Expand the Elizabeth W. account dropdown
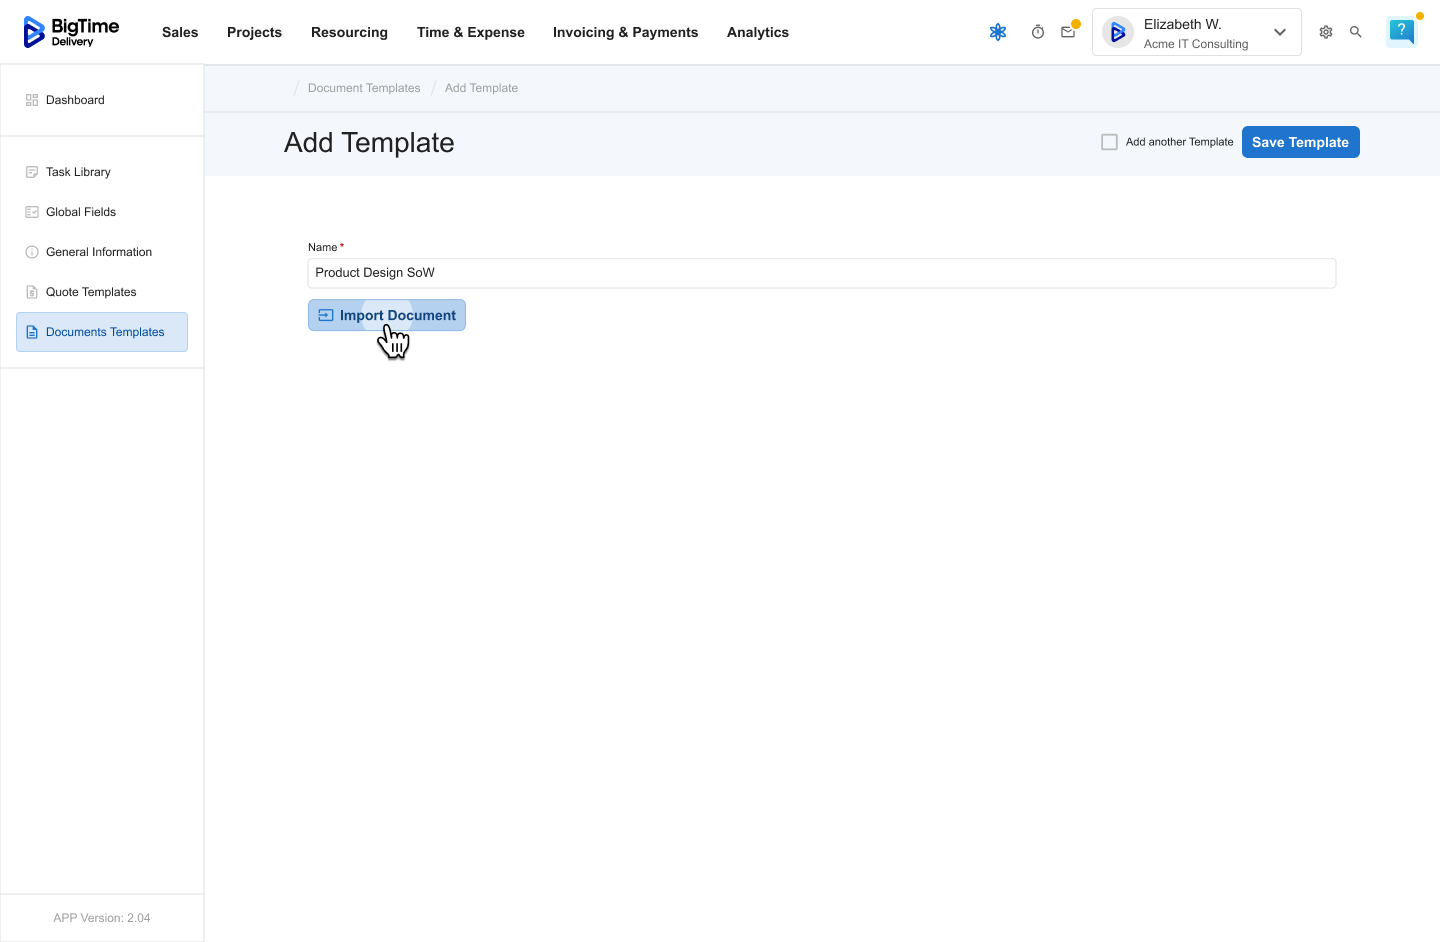The height and width of the screenshot is (942, 1440). tap(1279, 32)
